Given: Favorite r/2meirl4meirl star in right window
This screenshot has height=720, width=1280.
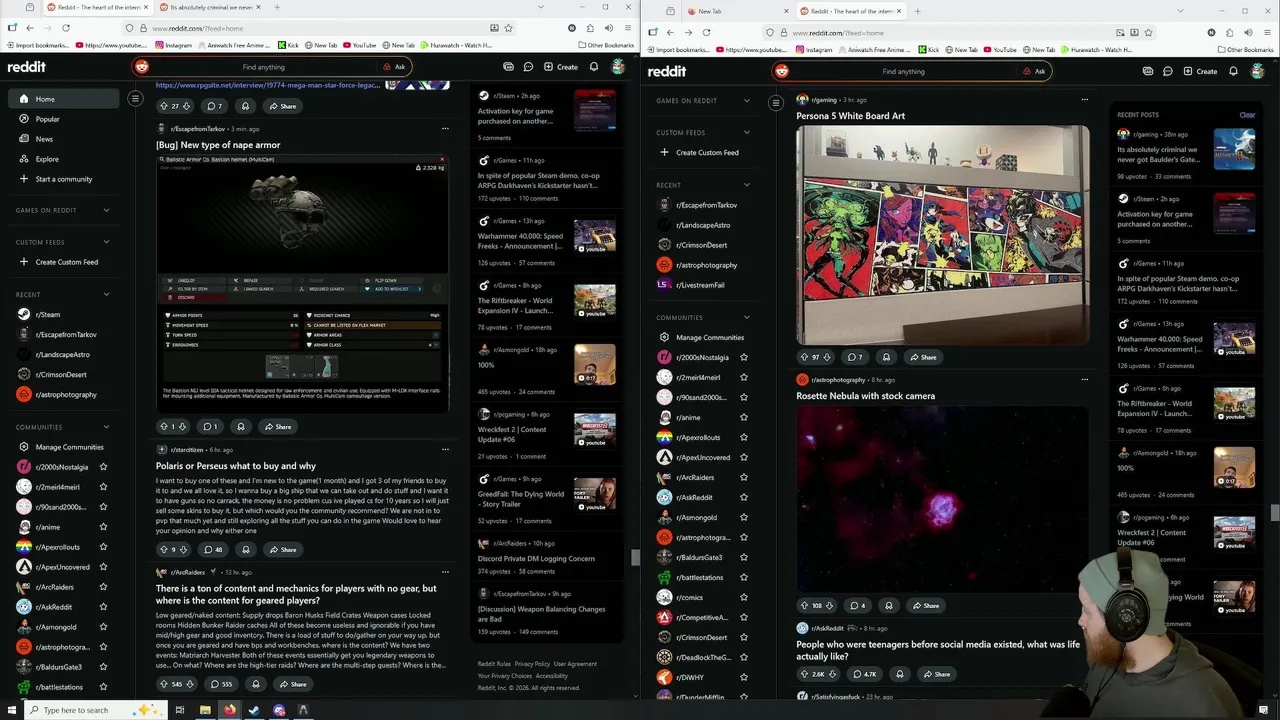Looking at the screenshot, I should click(x=743, y=377).
